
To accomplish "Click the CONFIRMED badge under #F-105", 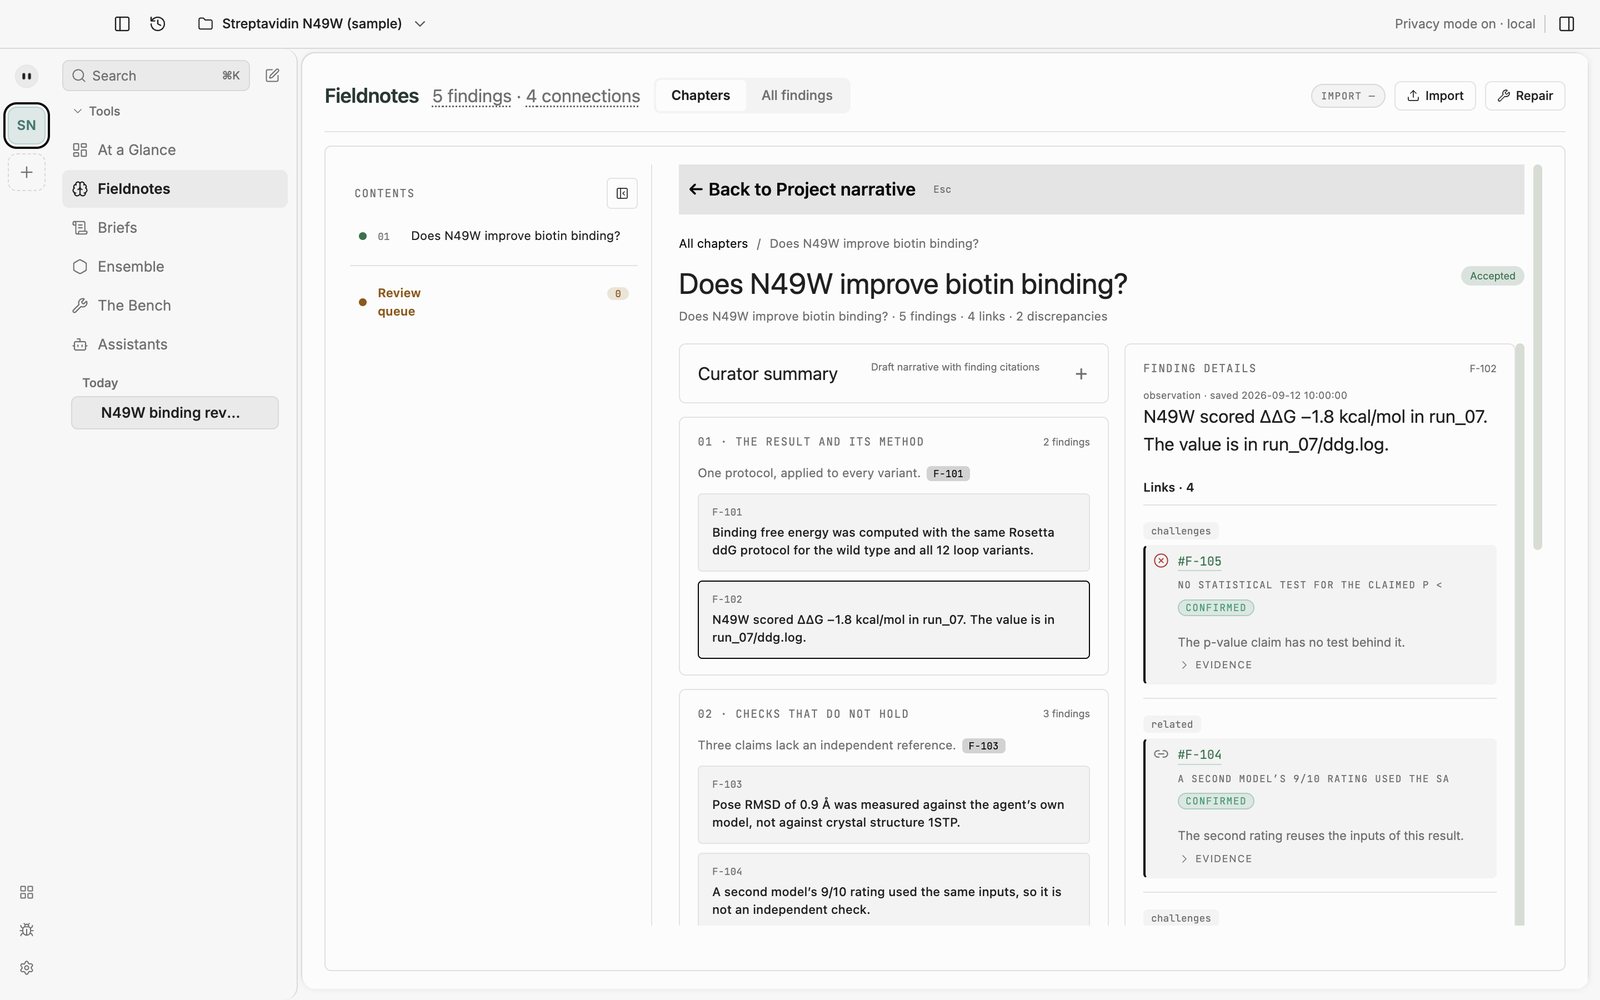I will [x=1216, y=608].
